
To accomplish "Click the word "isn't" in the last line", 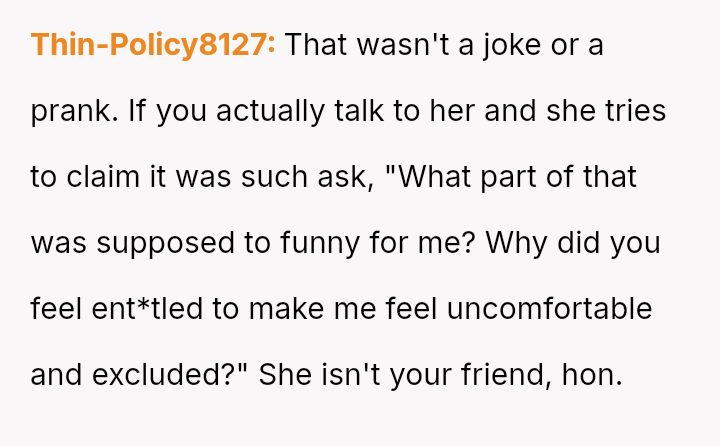I will click(352, 375).
